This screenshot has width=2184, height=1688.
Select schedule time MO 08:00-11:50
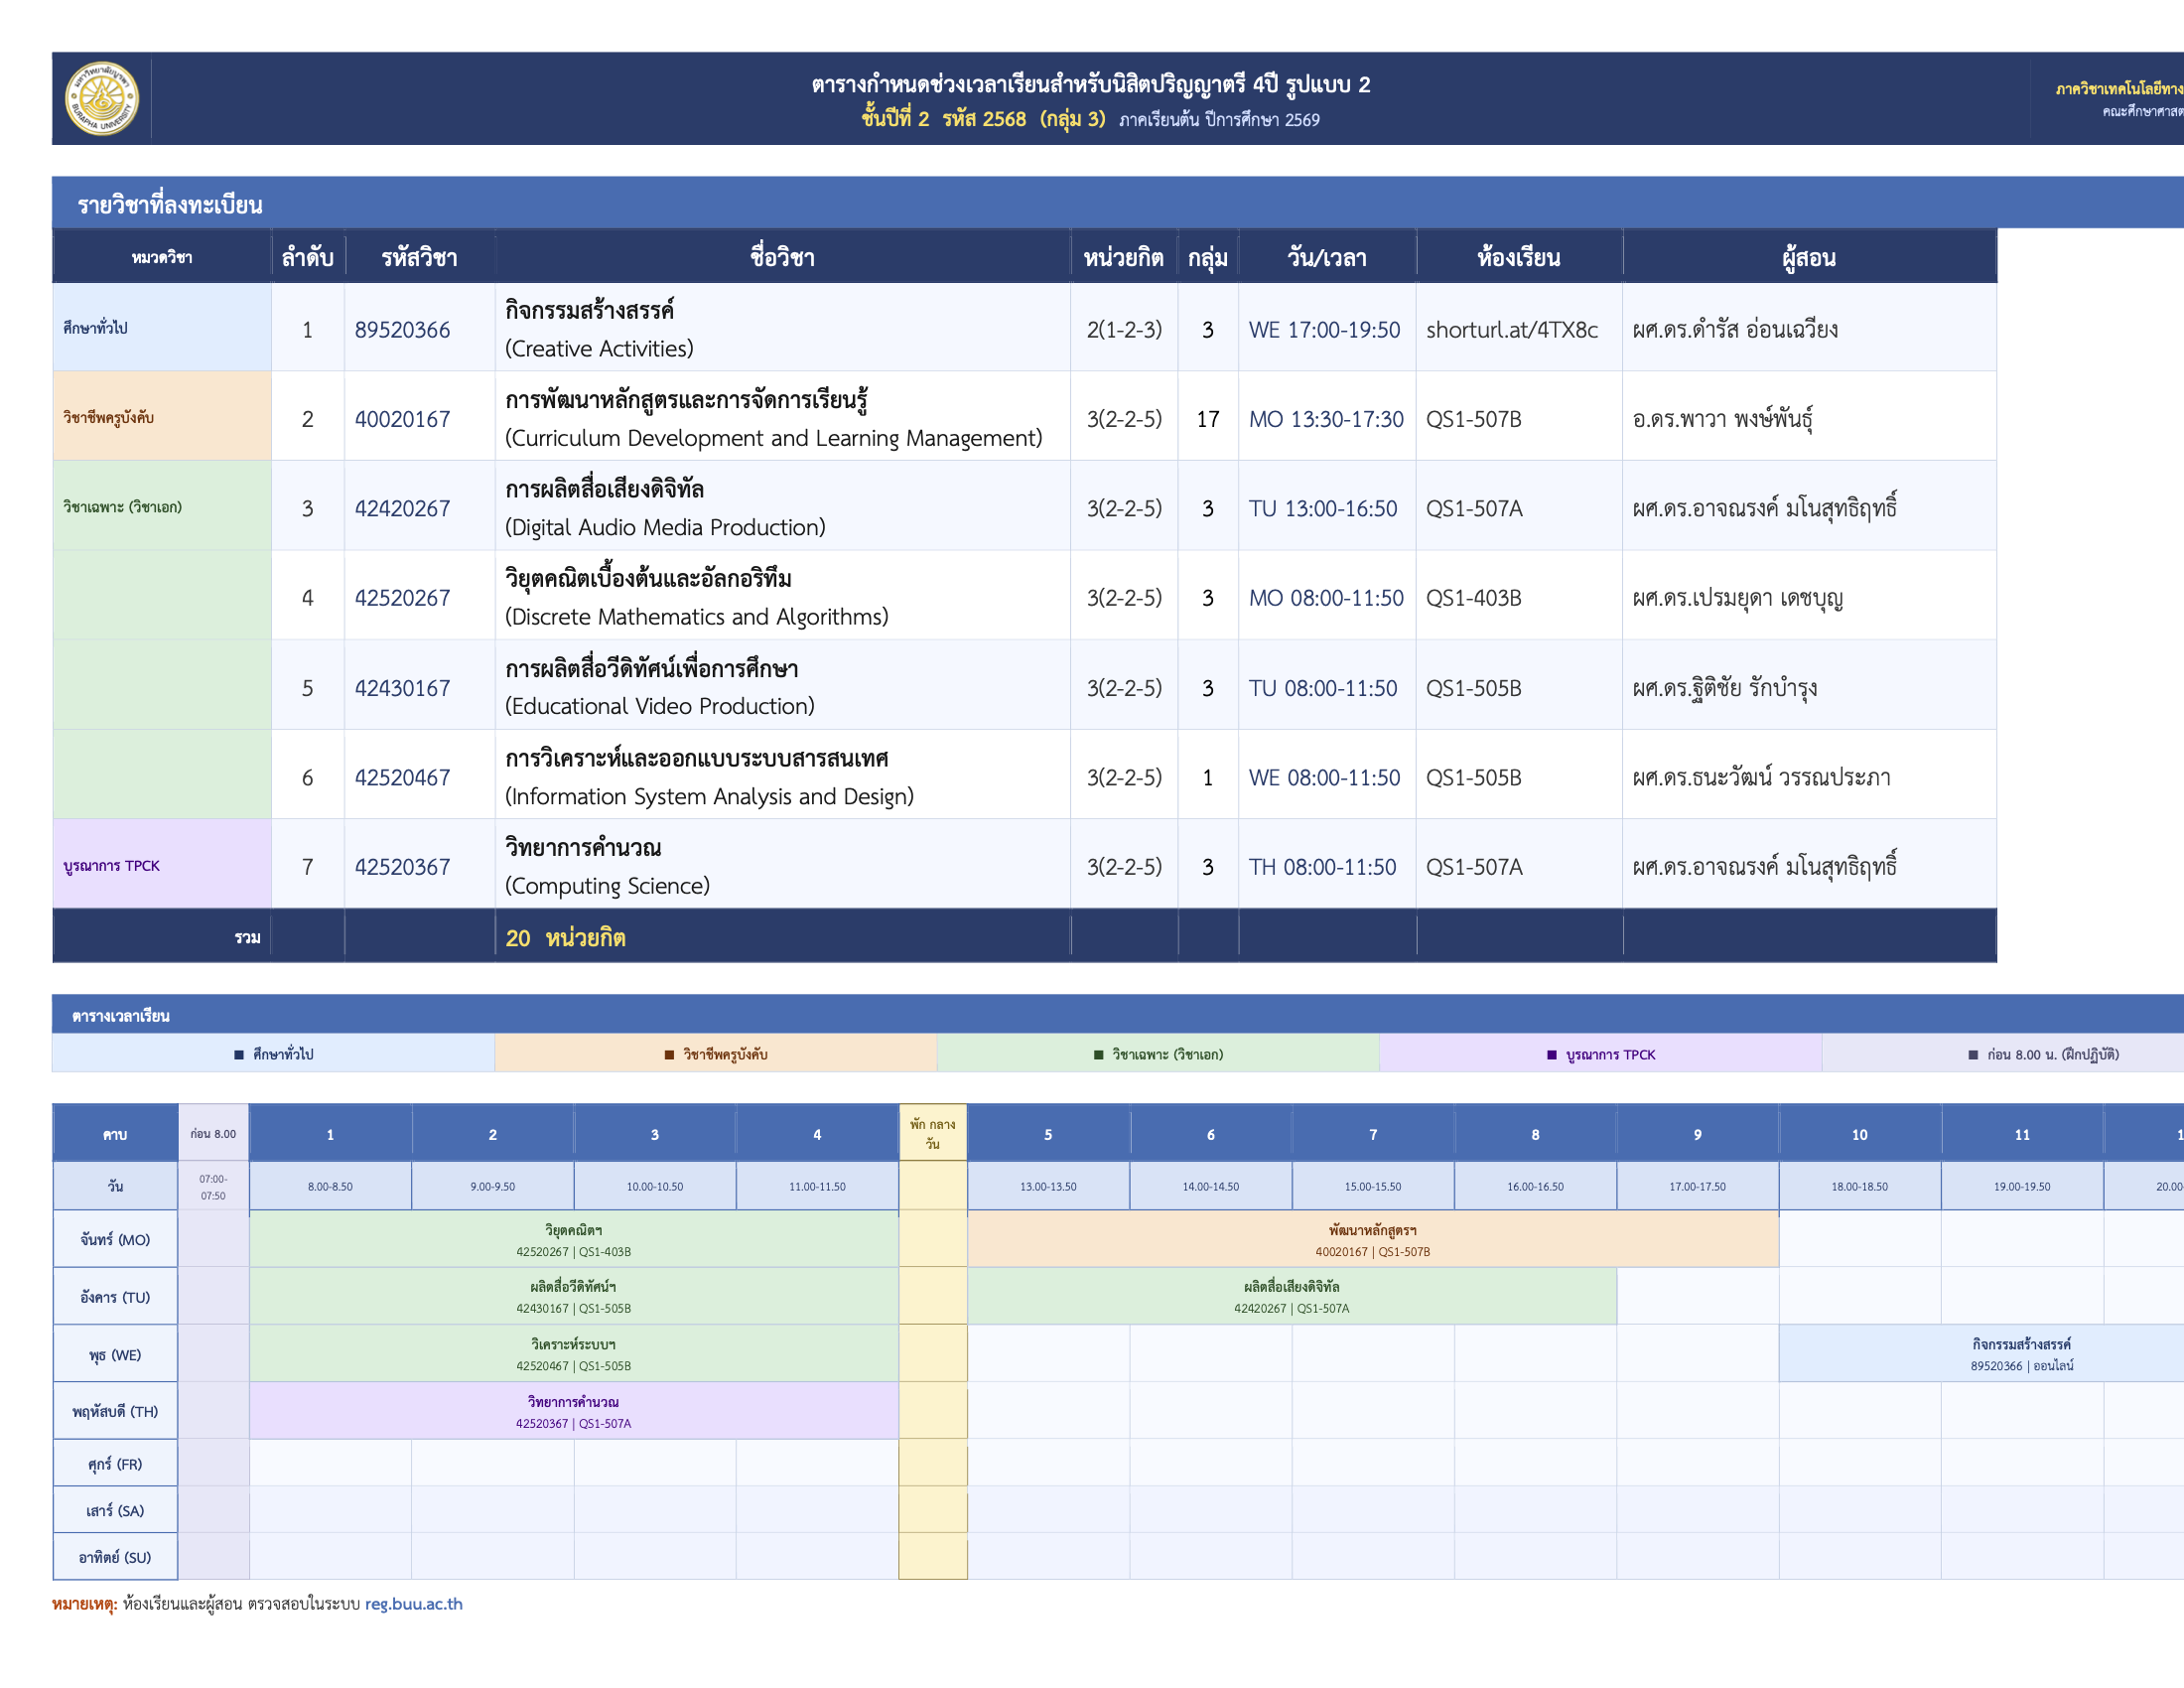[1325, 597]
